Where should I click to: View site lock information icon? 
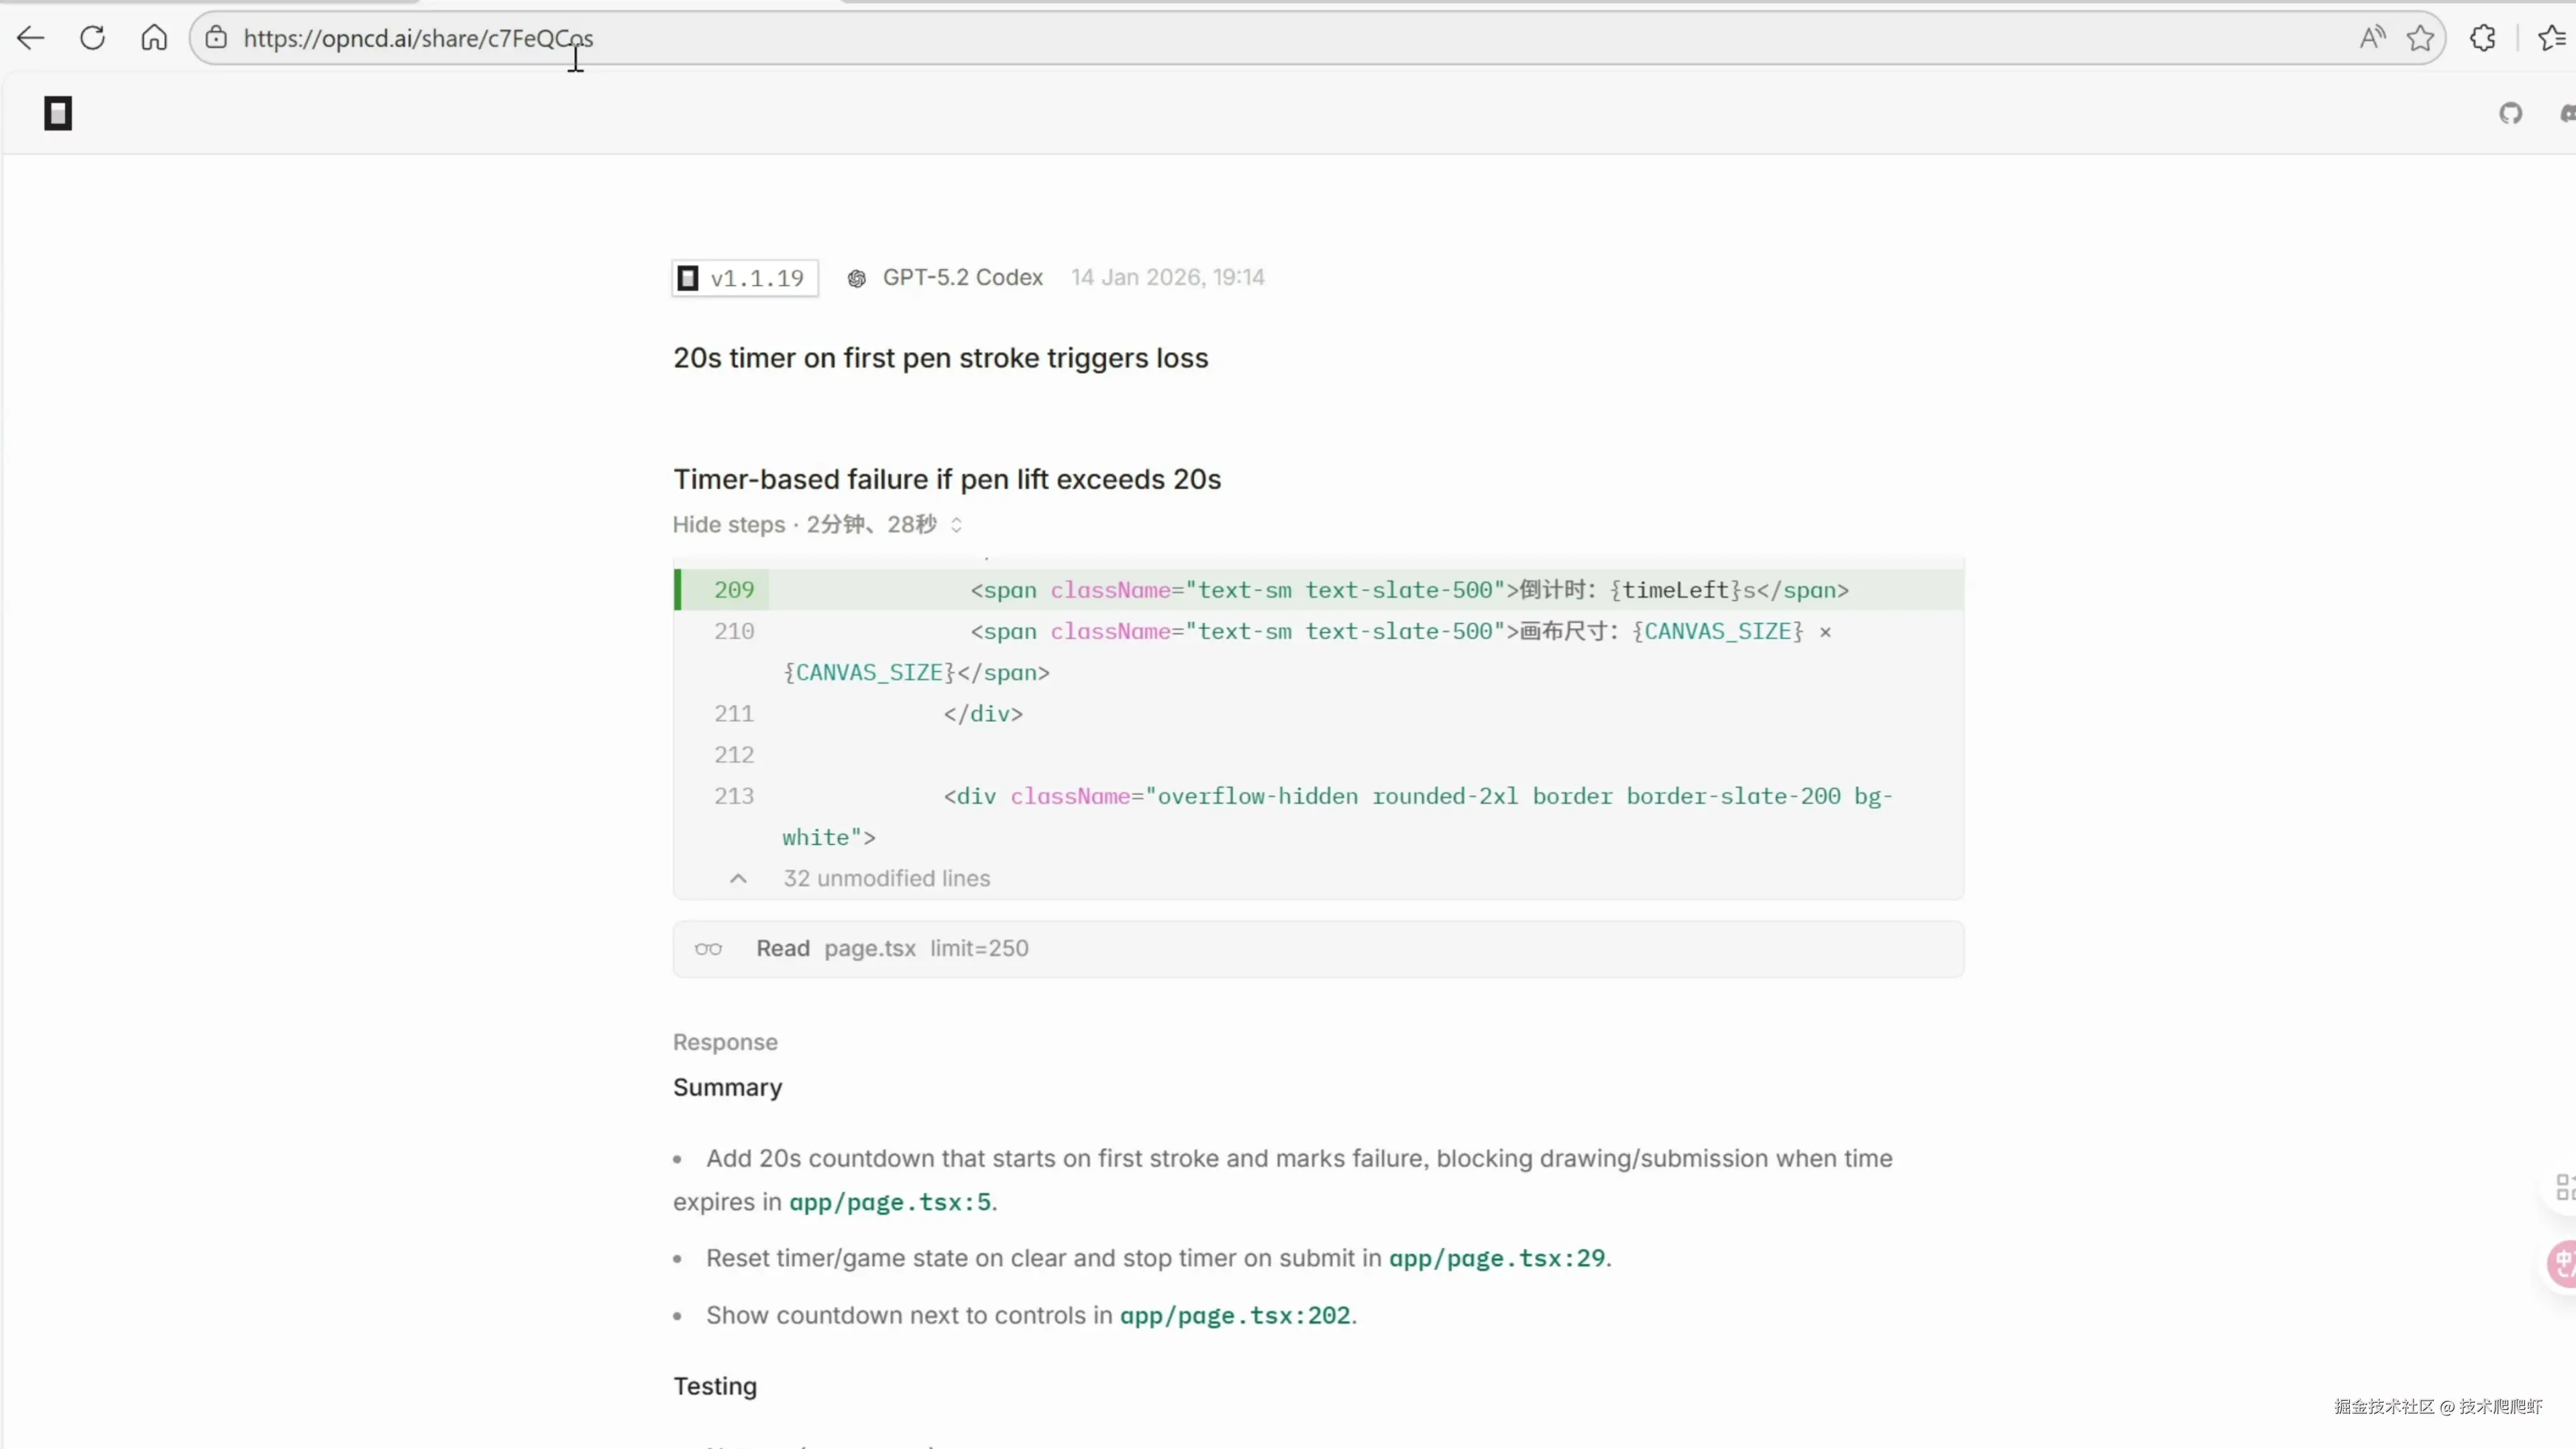click(x=216, y=38)
